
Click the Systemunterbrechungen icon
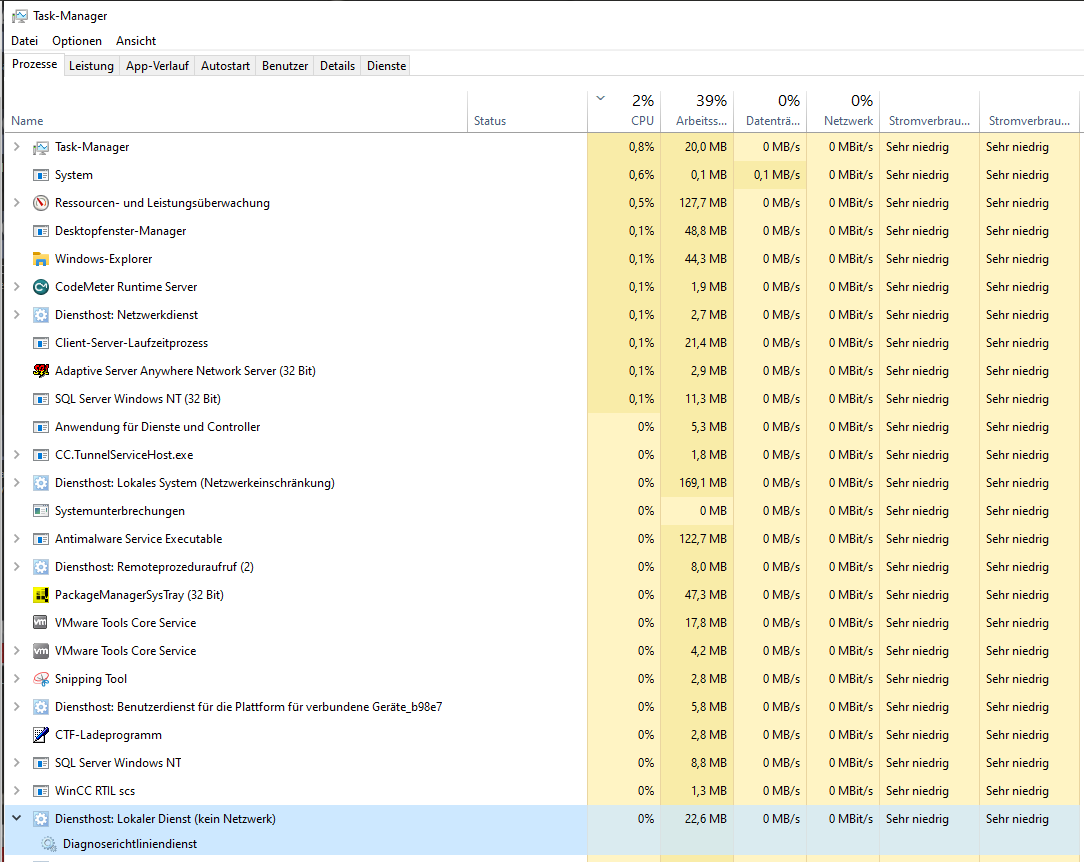click(x=41, y=511)
